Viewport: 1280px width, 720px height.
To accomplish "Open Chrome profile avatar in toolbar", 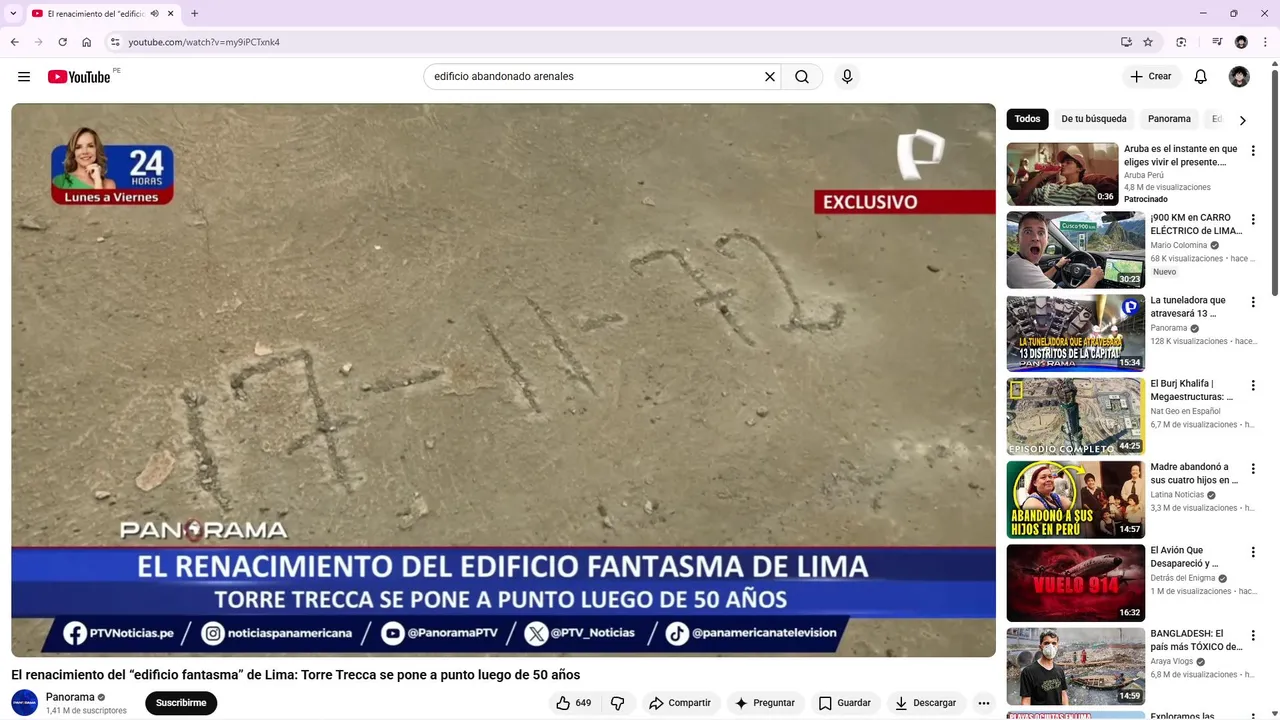I will 1241,42.
